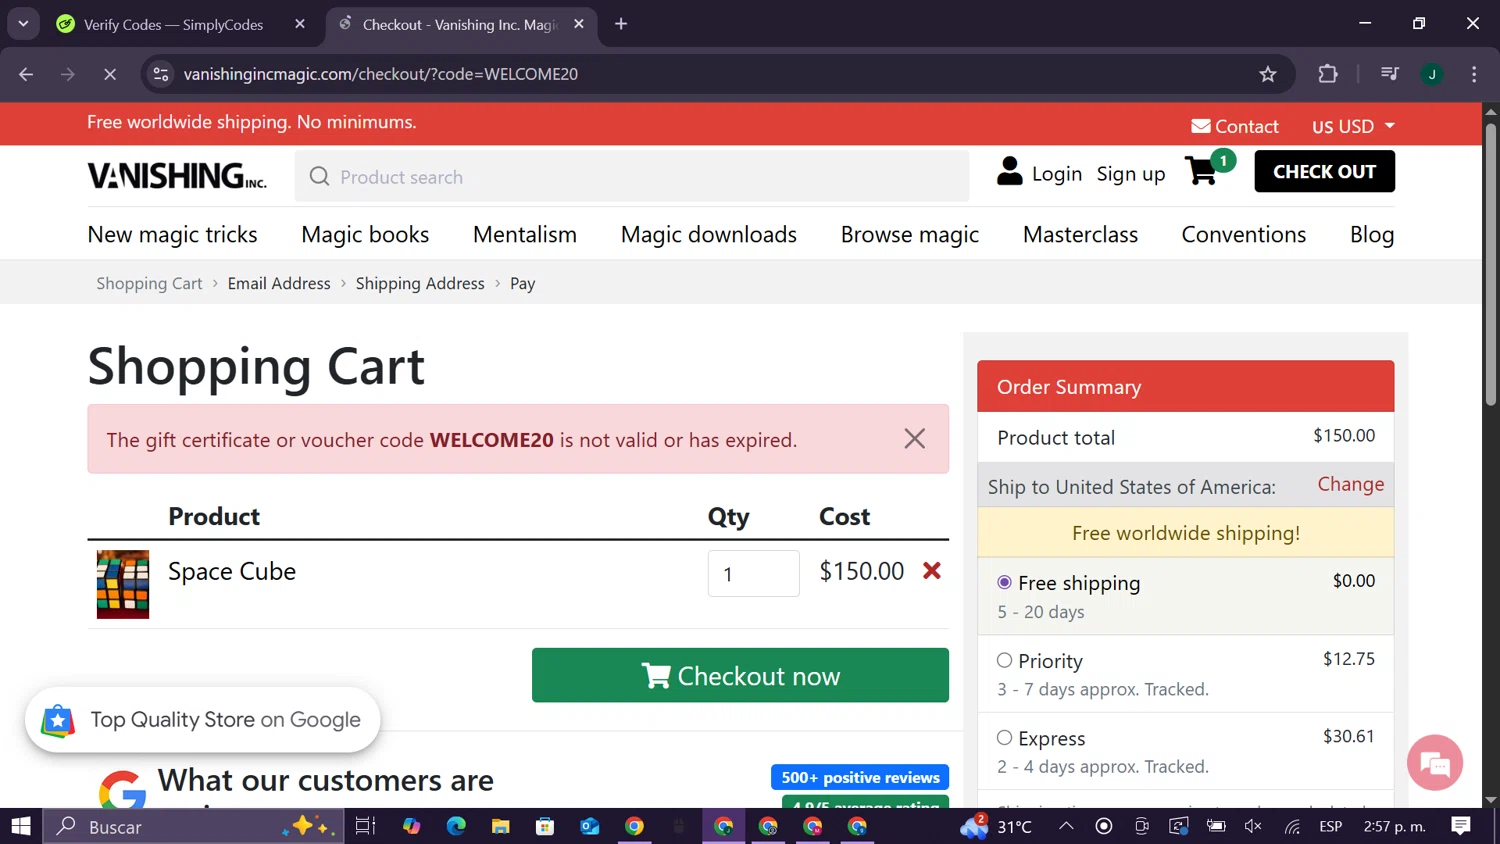1500x844 pixels.
Task: Go to Shipping Address breadcrumb step
Action: 420,283
